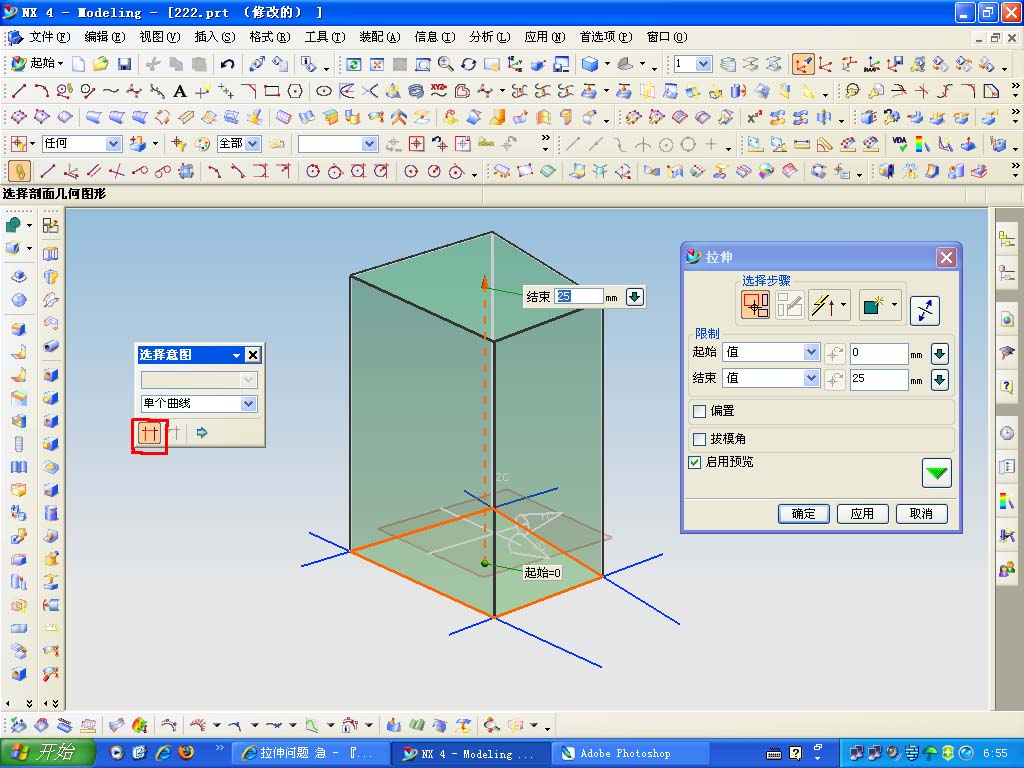Click the Expression x² icon
The image size is (1024, 768).
point(754,118)
